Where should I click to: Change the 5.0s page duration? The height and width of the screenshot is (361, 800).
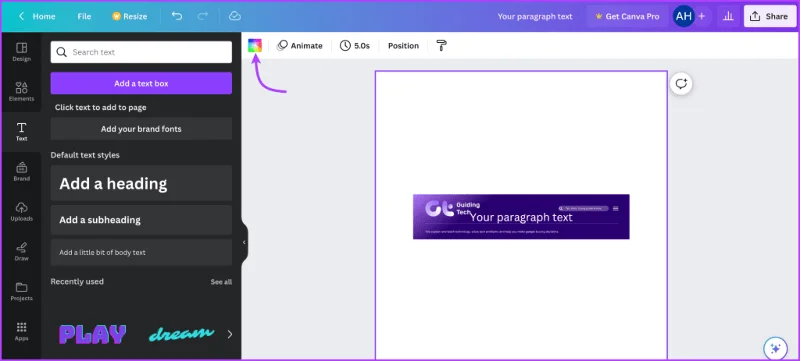tap(355, 45)
